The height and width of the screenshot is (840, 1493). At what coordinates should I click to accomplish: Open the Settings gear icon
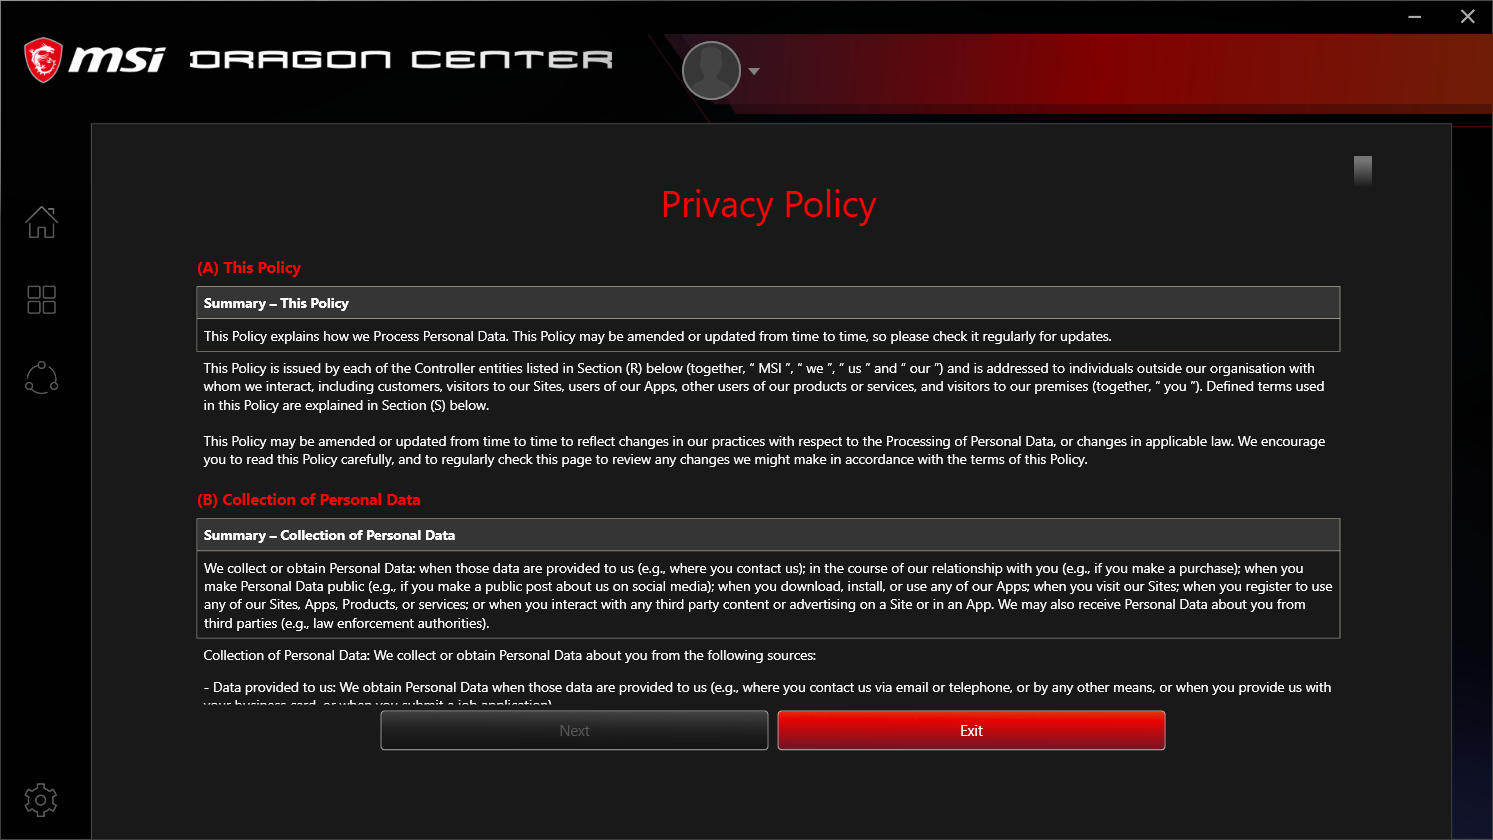[41, 800]
